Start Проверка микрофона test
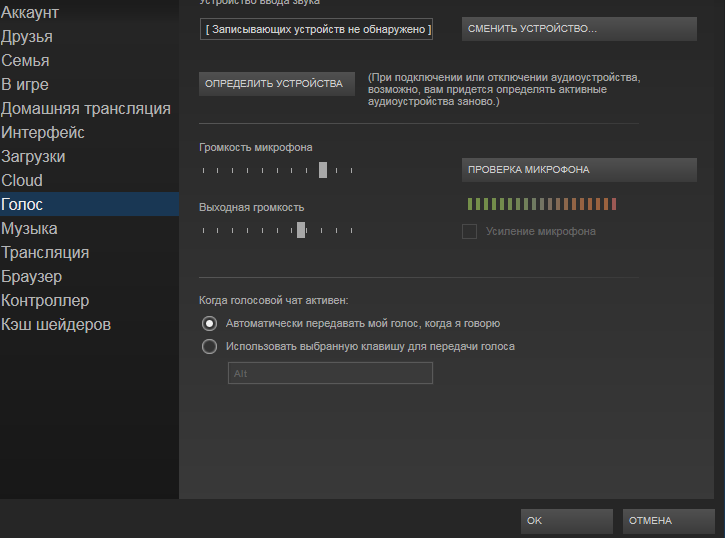 (579, 170)
